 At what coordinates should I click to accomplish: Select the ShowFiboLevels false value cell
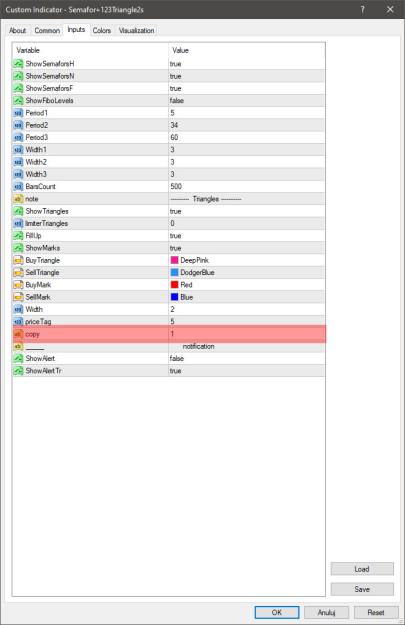click(x=247, y=100)
